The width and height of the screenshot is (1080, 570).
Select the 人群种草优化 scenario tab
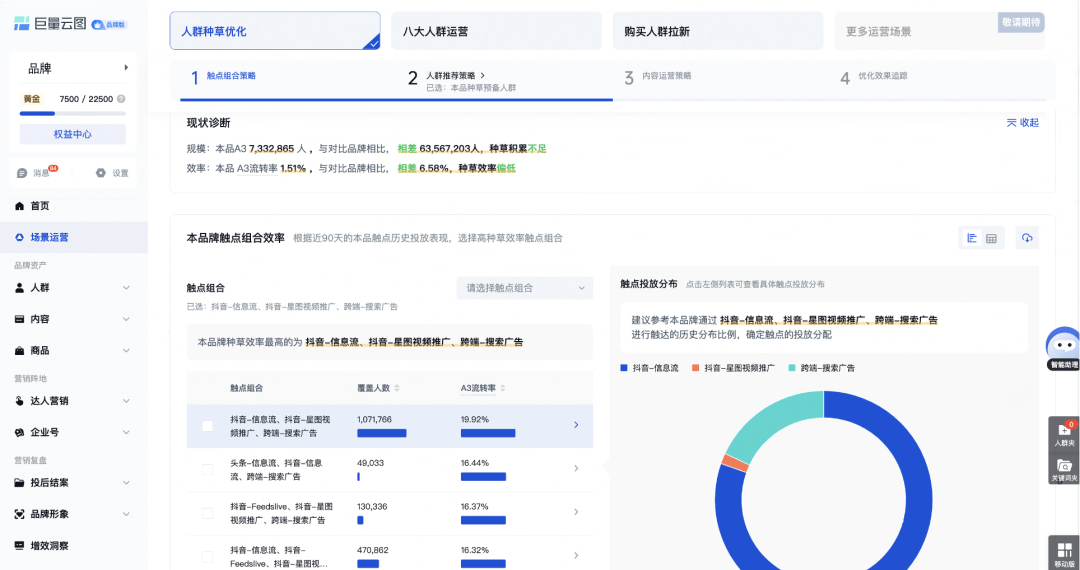[275, 31]
